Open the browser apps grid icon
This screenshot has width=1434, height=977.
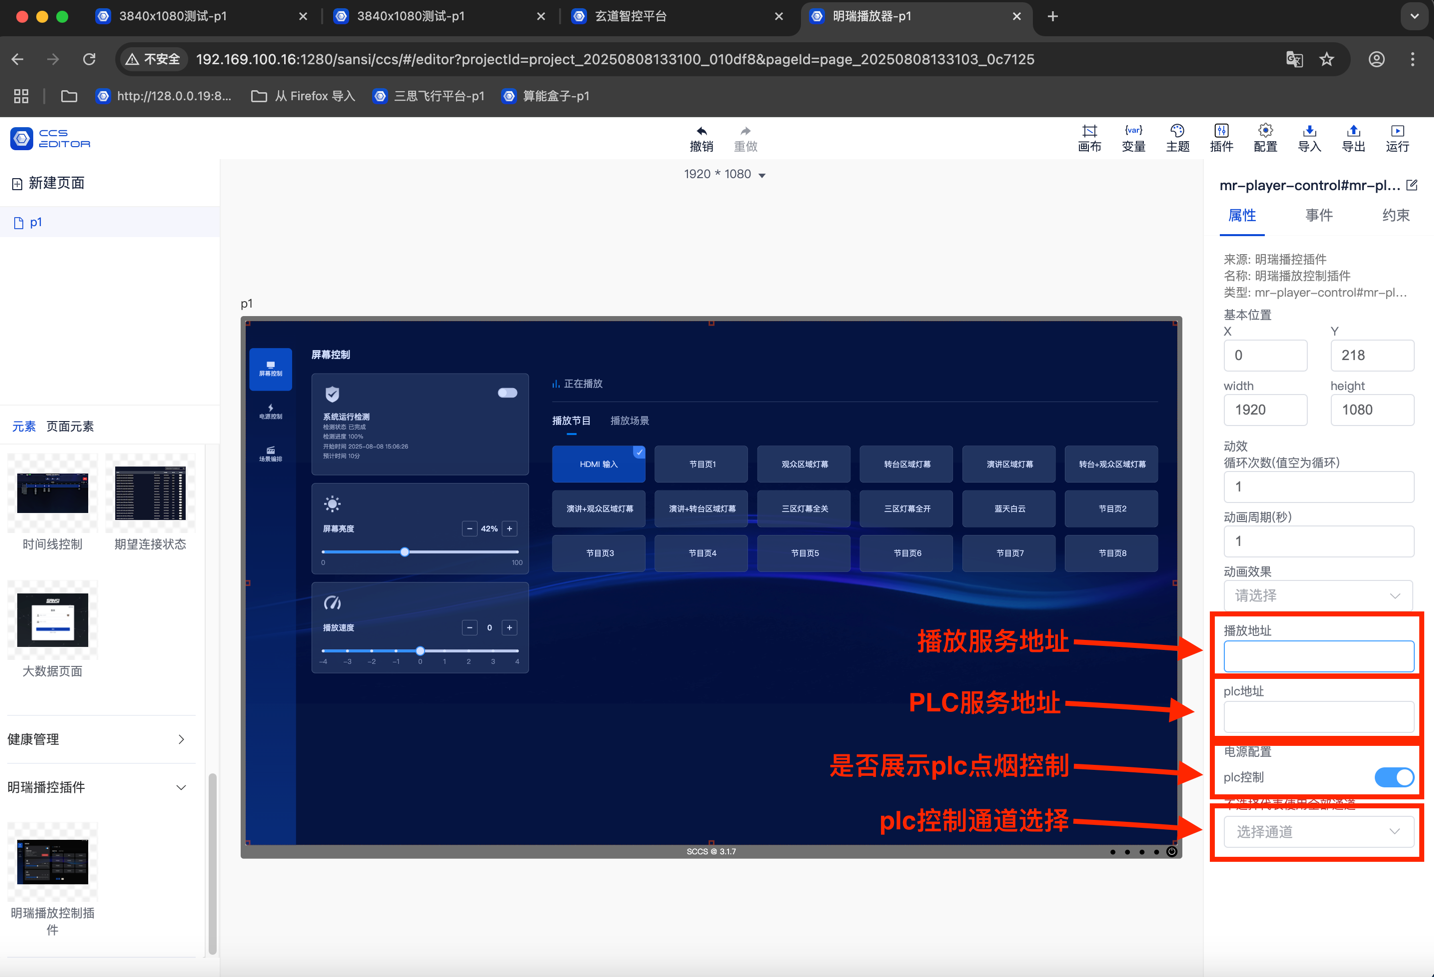coord(21,96)
